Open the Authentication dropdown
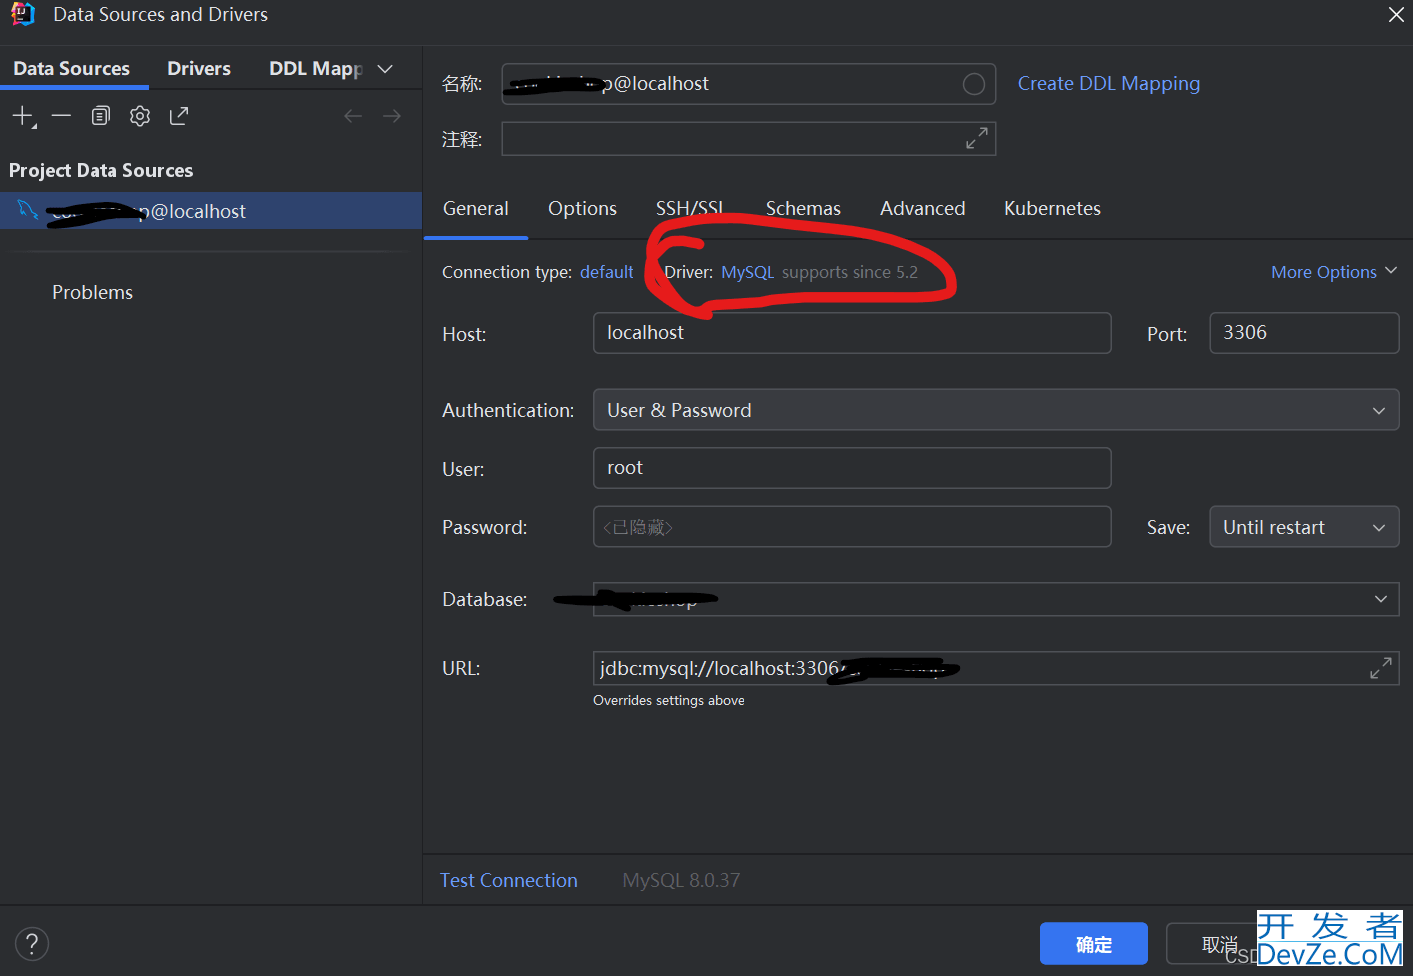1413x976 pixels. click(996, 410)
